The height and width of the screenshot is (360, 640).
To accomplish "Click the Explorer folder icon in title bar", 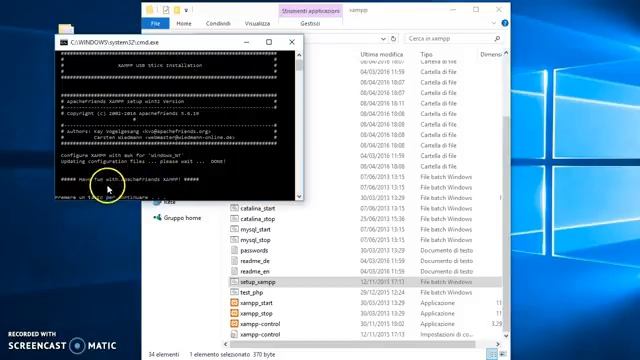I will coord(149,10).
